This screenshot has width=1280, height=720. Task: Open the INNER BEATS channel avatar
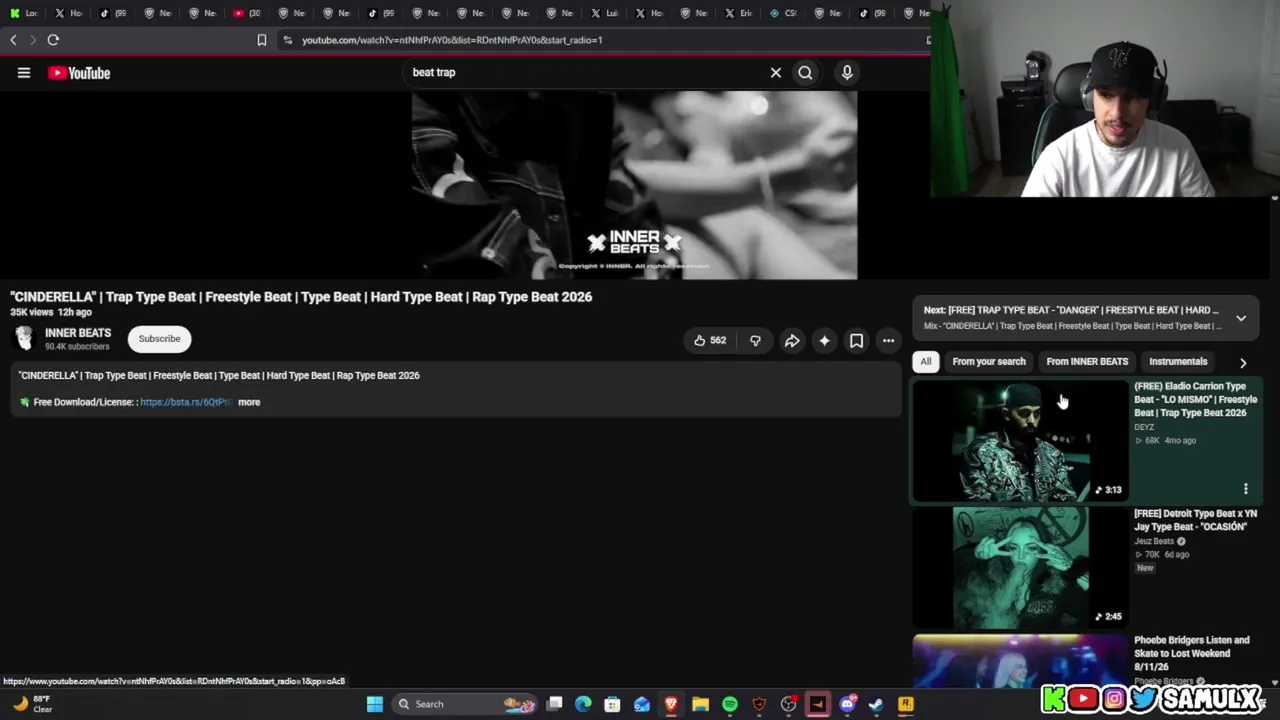24,339
